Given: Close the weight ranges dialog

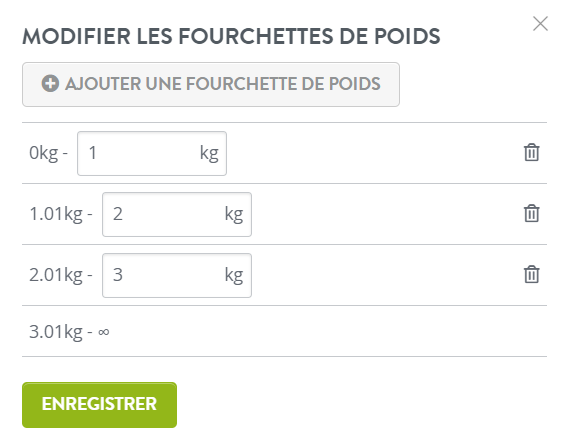Looking at the screenshot, I should (x=540, y=24).
